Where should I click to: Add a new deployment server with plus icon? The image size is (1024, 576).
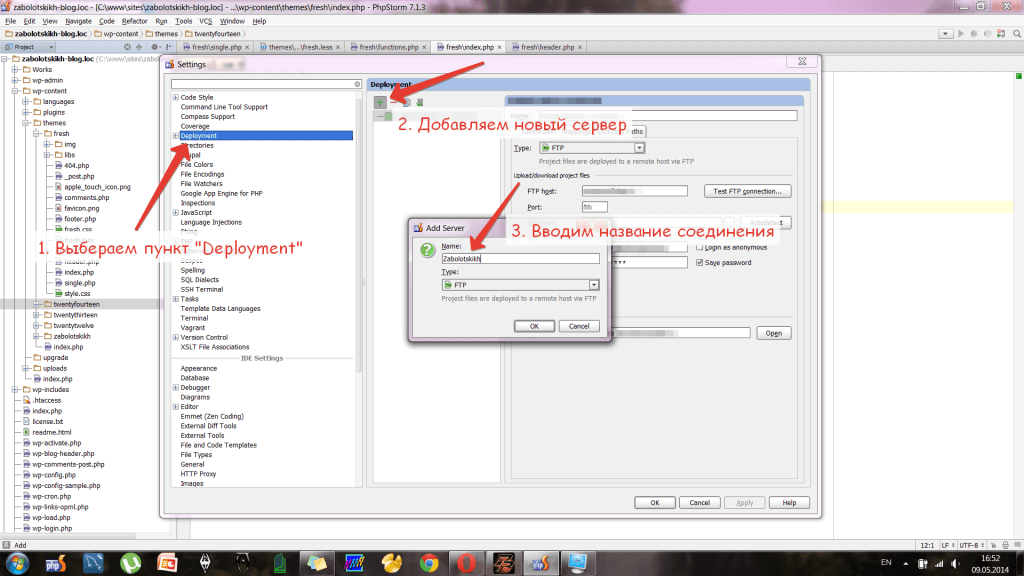click(x=380, y=103)
